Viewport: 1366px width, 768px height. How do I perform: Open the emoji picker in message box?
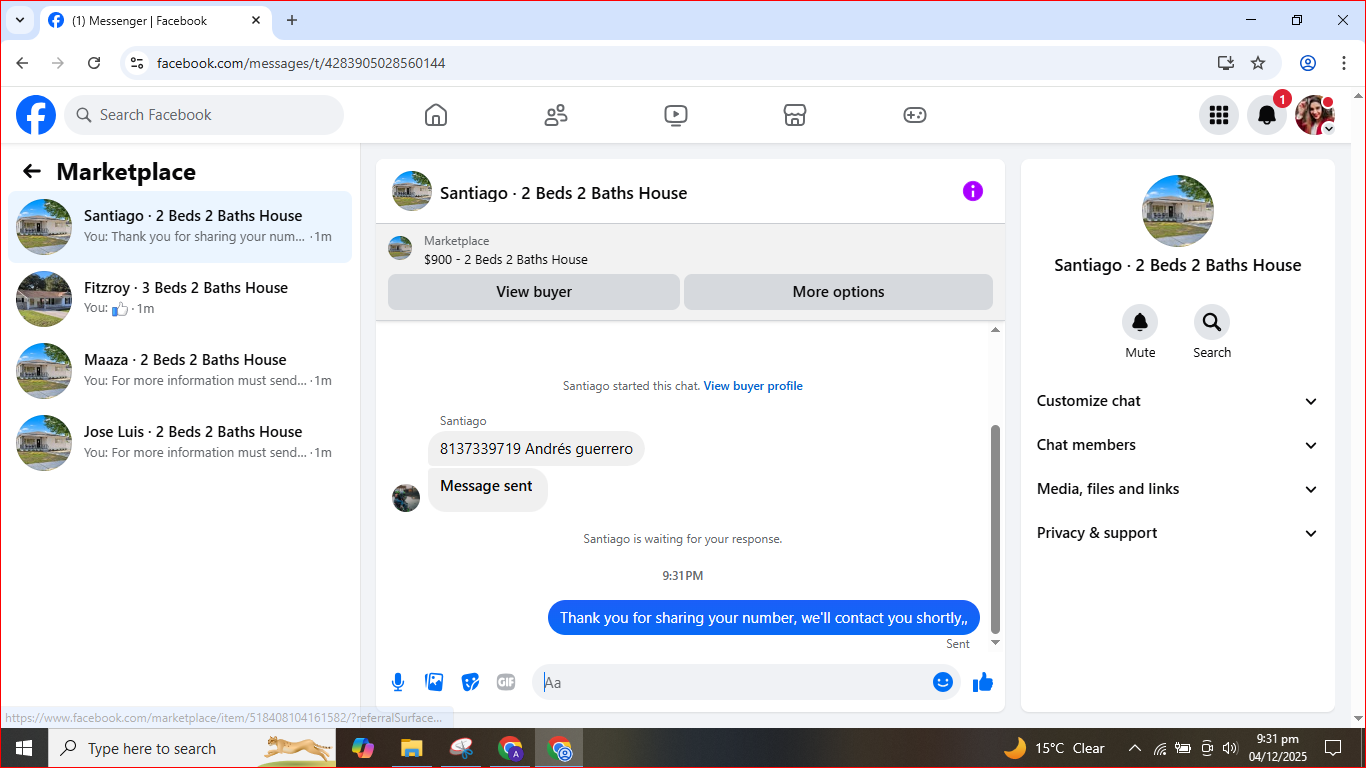tap(942, 682)
